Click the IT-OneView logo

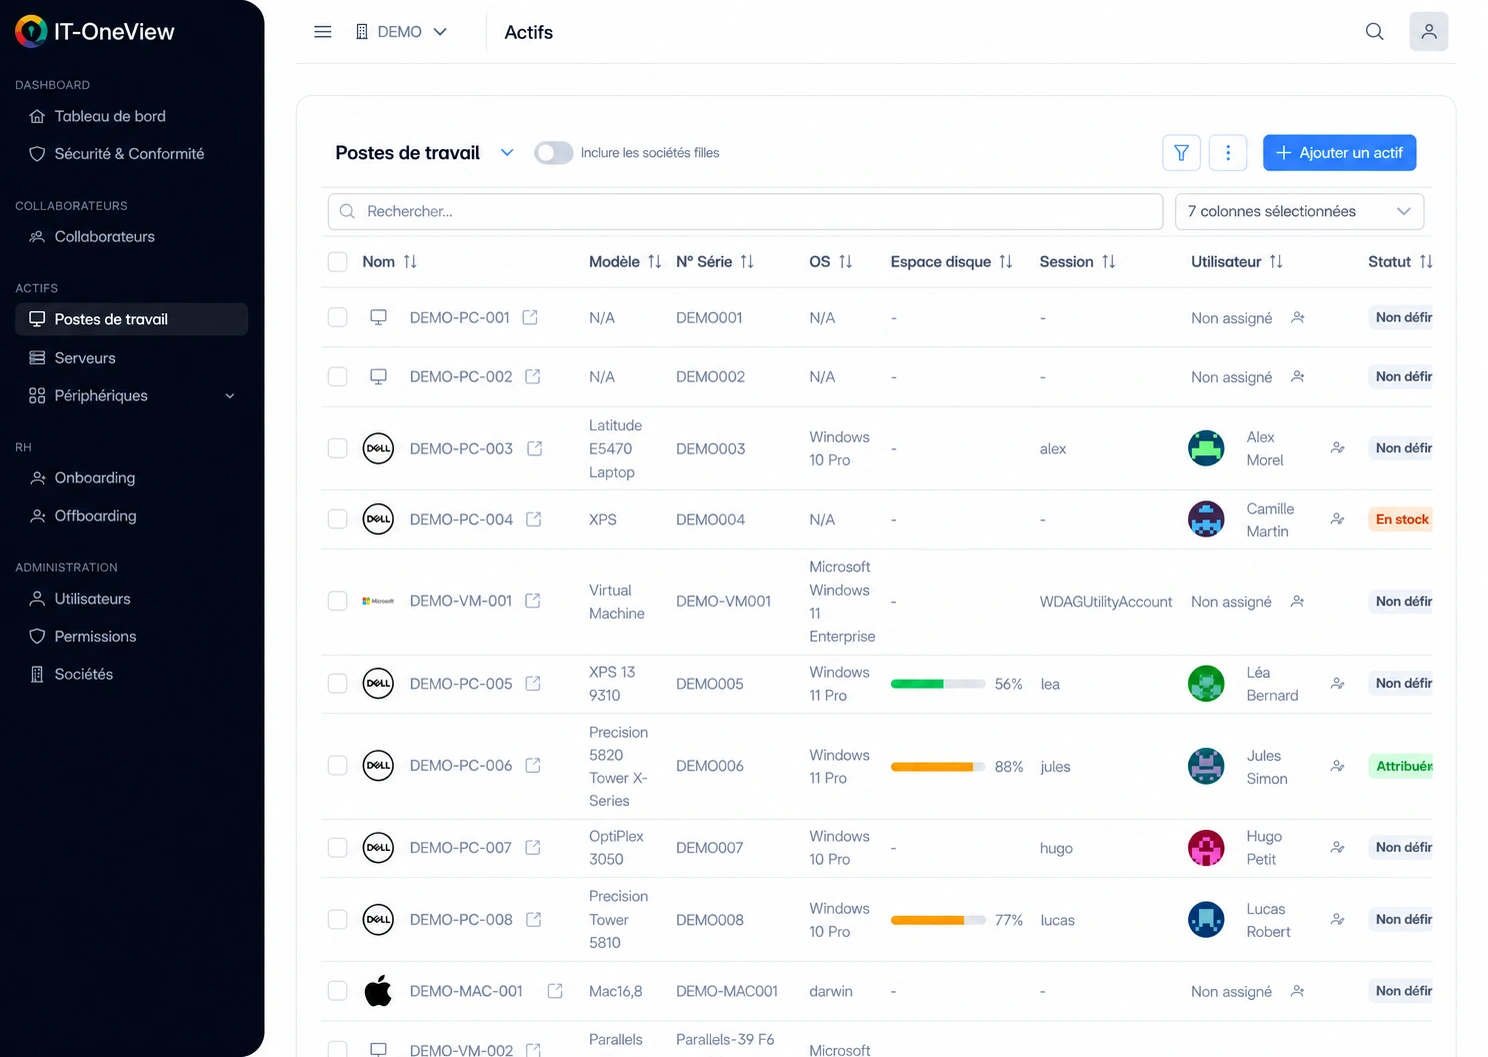pyautogui.click(x=95, y=32)
